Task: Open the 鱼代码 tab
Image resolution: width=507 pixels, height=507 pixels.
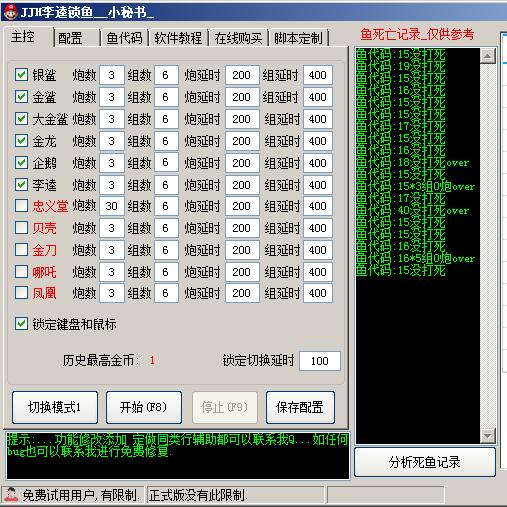Action: [x=124, y=38]
